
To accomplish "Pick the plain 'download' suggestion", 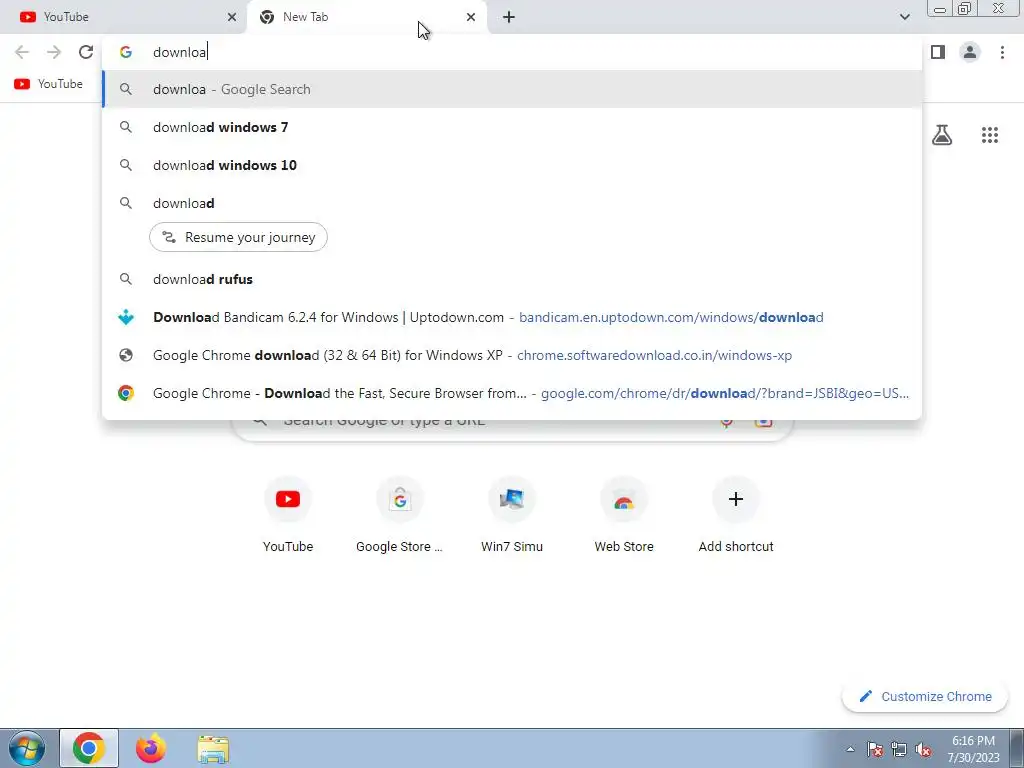I will pyautogui.click(x=512, y=203).
